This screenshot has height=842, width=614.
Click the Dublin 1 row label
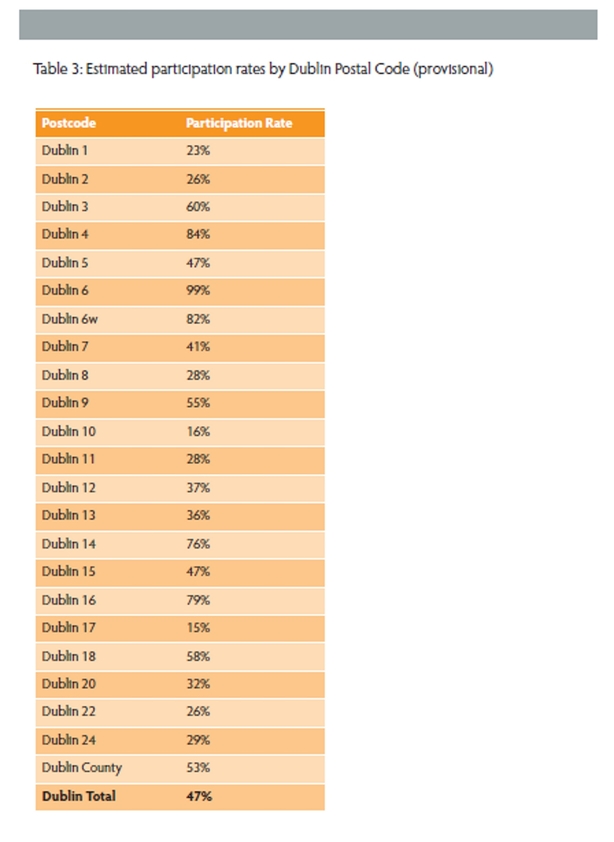(64, 150)
